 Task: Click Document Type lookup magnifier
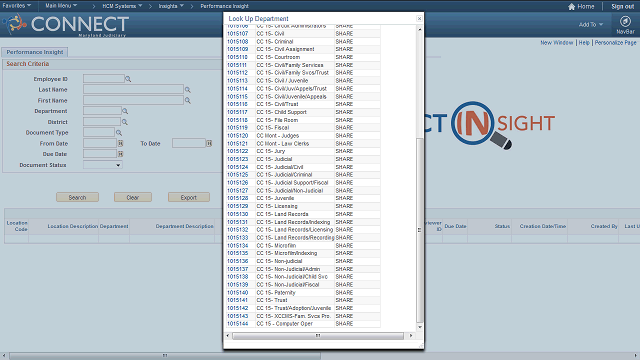[x=119, y=133]
